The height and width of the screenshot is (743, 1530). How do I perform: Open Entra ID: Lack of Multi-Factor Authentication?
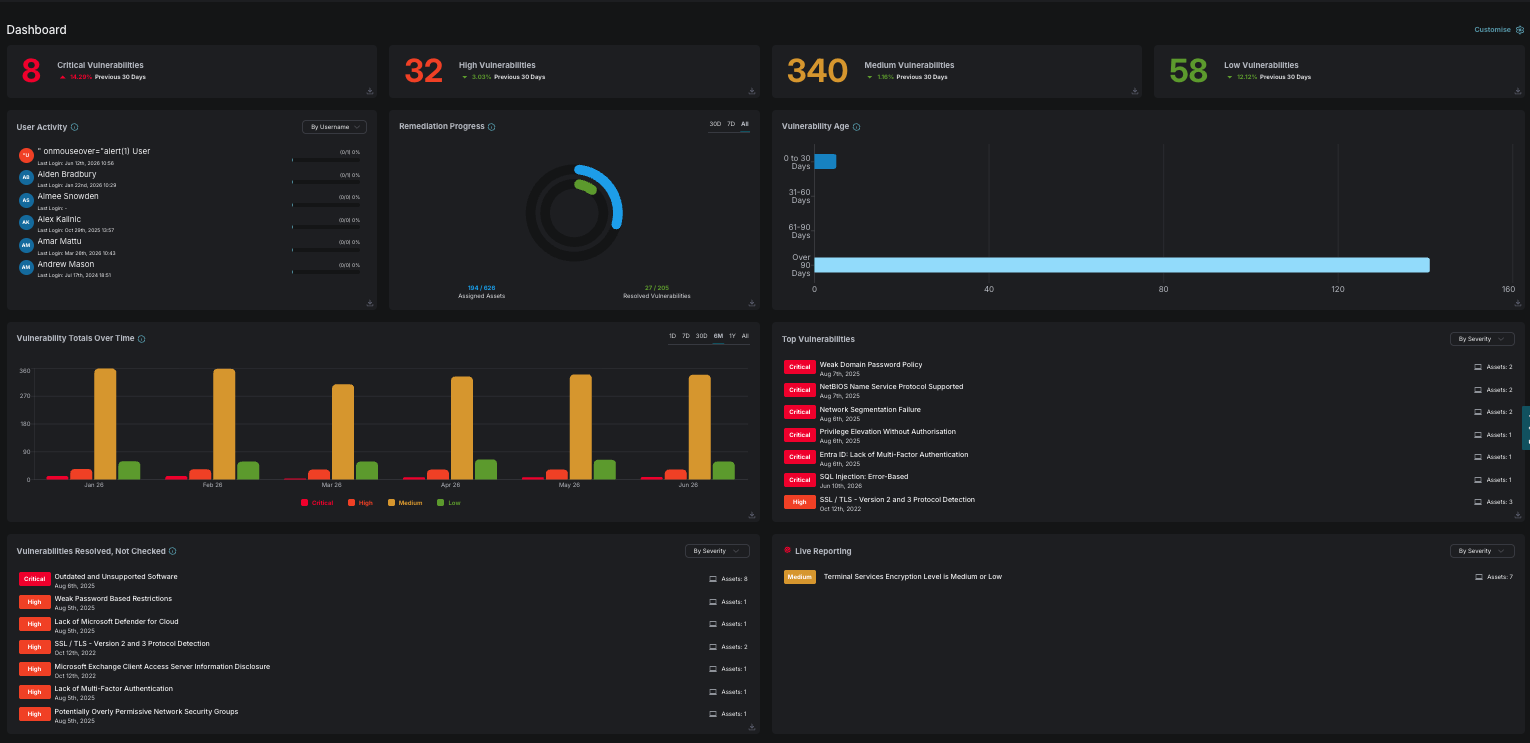(894, 455)
